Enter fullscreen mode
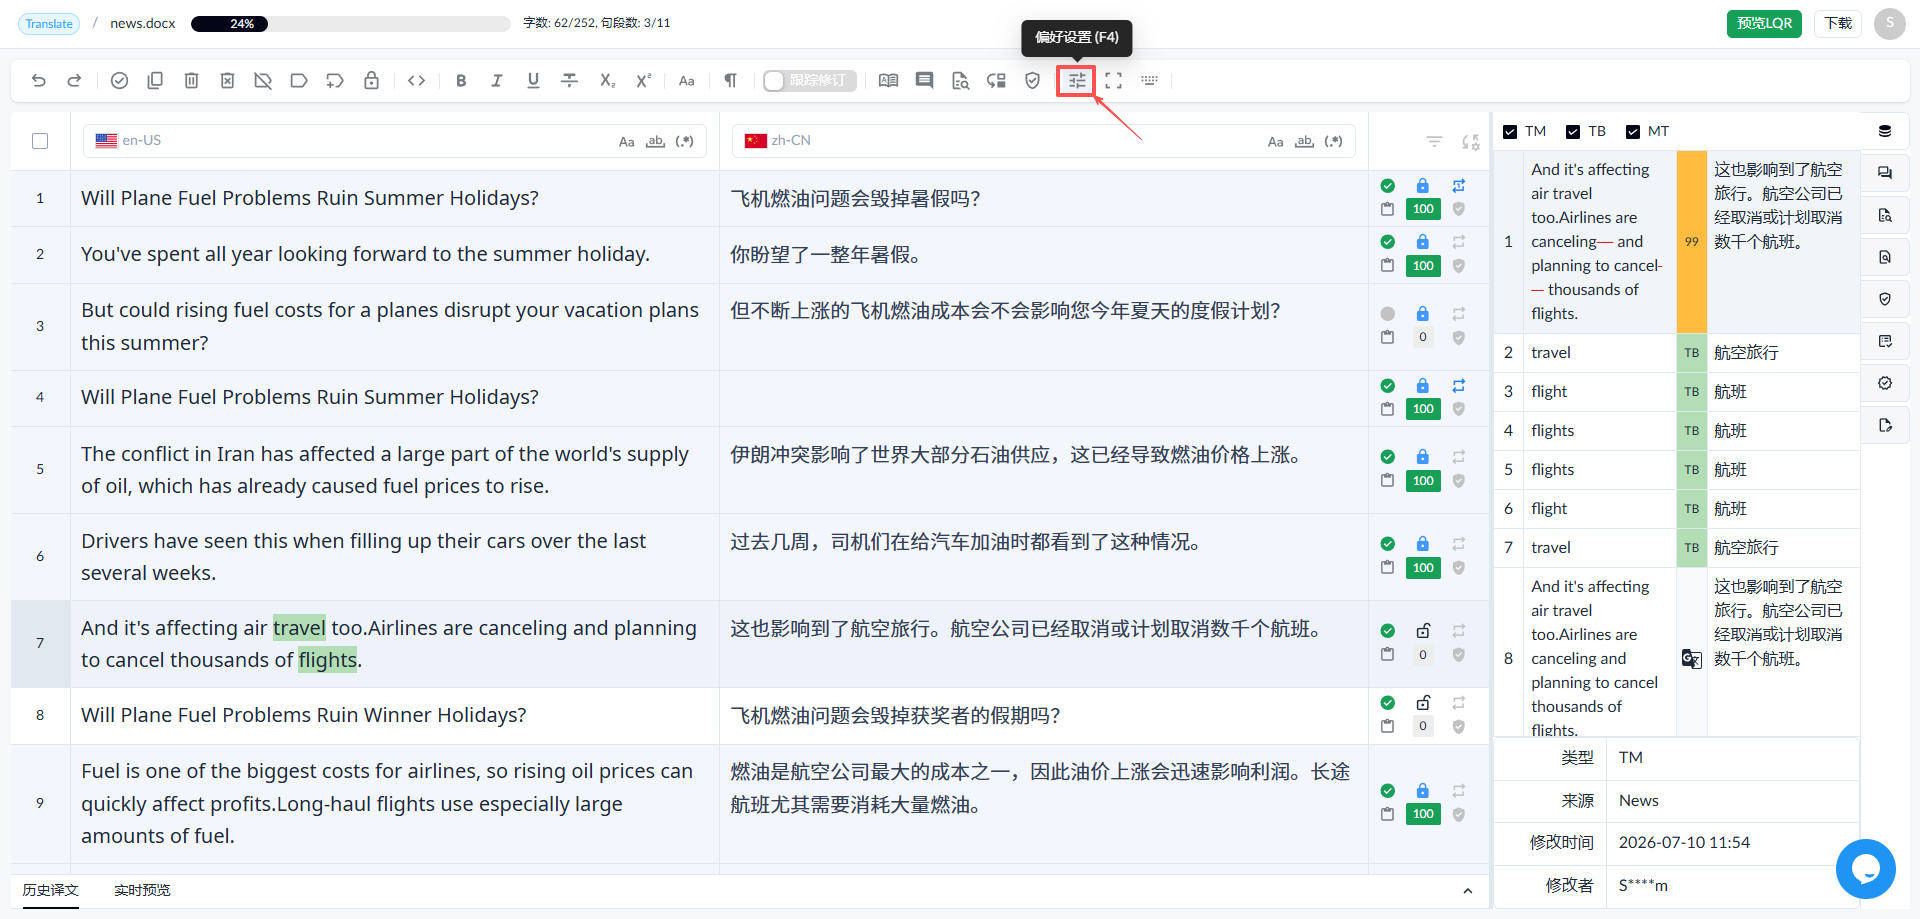 (x=1113, y=81)
